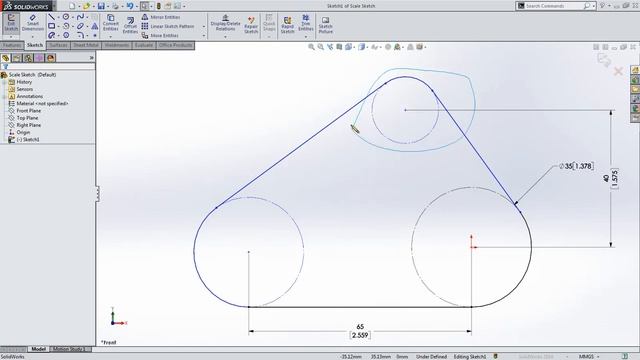The height and width of the screenshot is (360, 640).
Task: Open the DimXpertManager tab
Action: tap(39, 58)
